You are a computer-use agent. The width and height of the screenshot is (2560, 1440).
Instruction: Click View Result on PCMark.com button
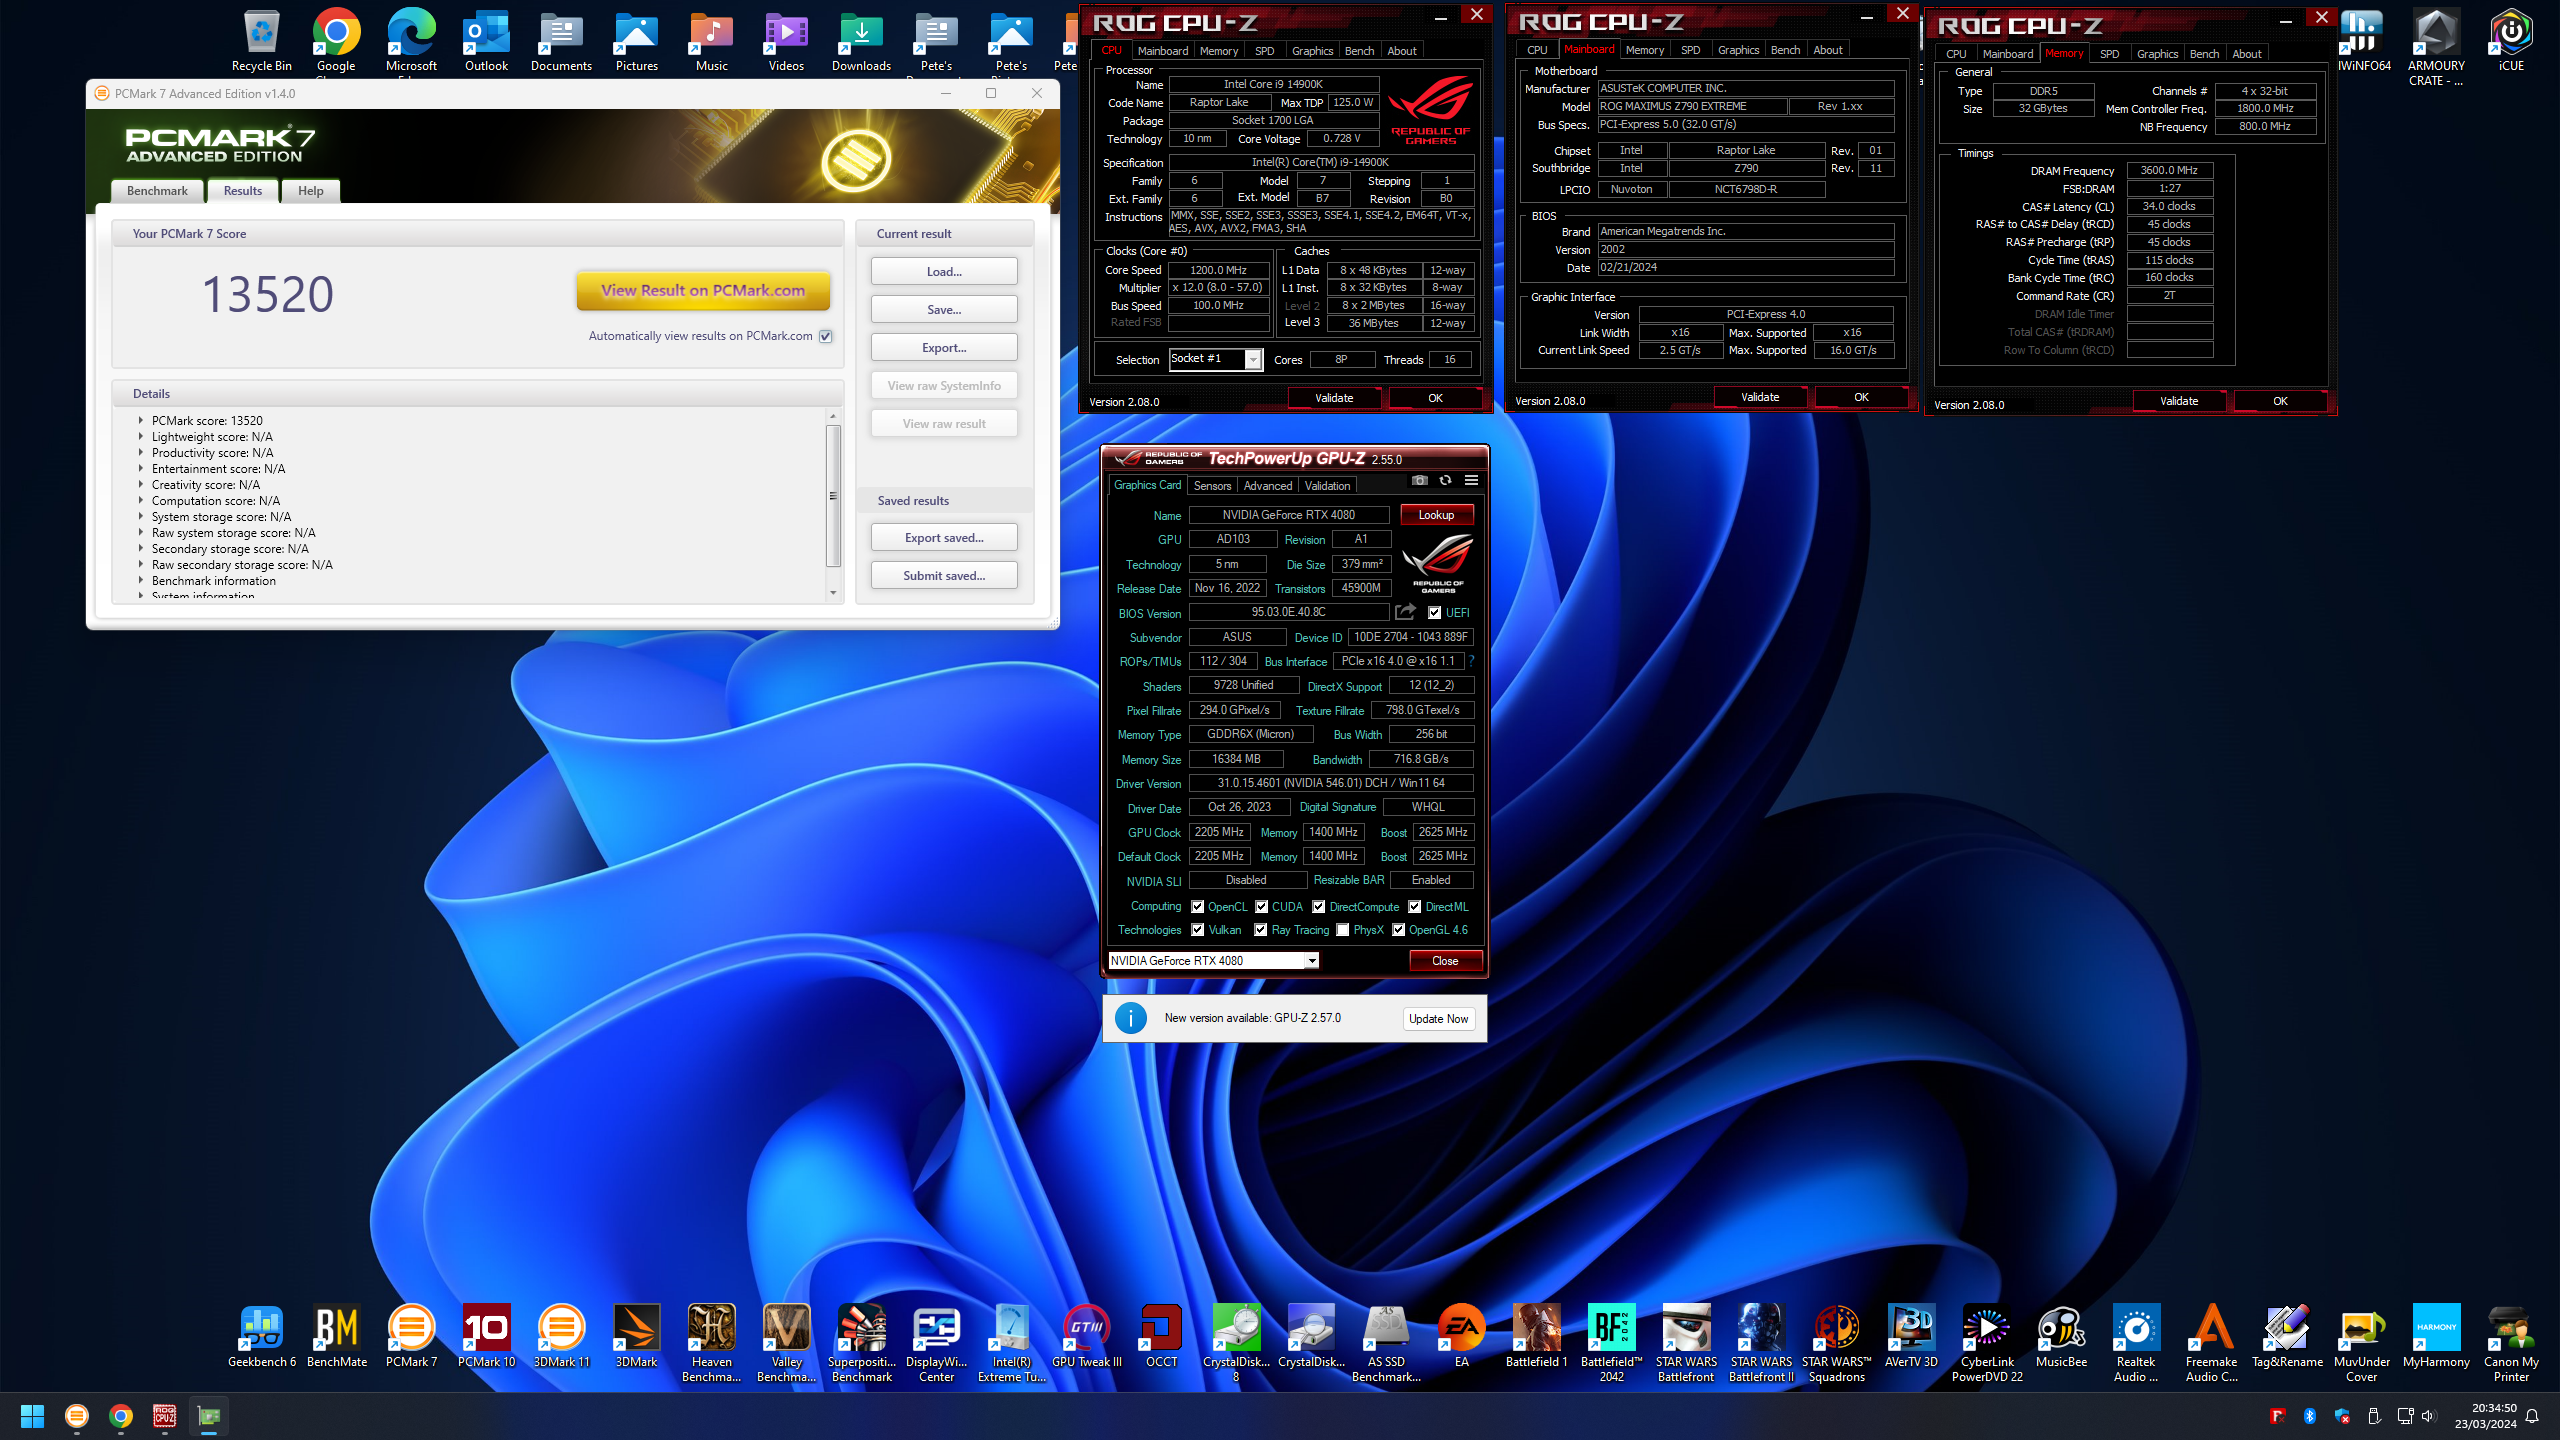point(703,291)
